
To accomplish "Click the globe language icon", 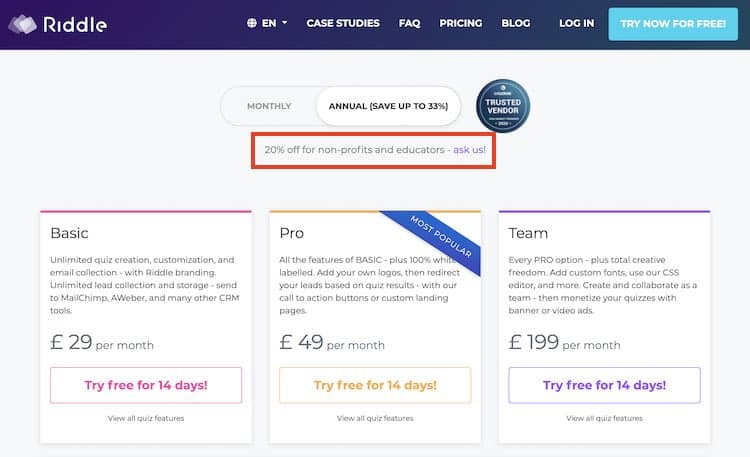I will 252,23.
